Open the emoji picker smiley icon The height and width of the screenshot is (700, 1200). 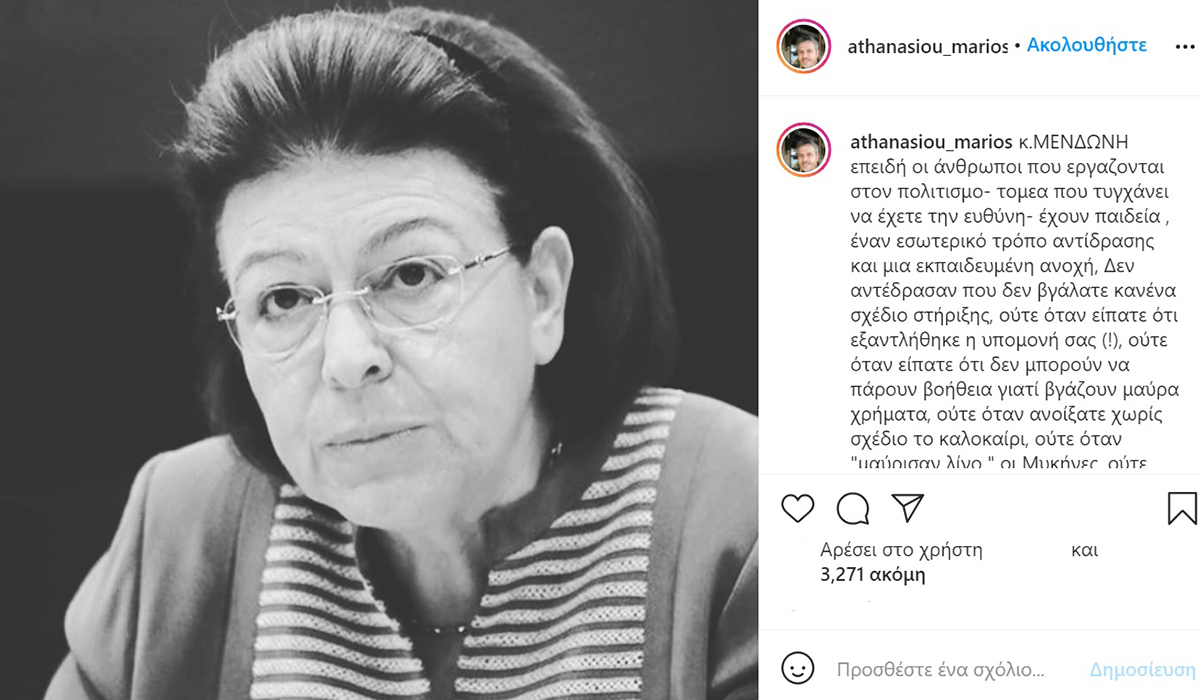pyautogui.click(x=796, y=667)
